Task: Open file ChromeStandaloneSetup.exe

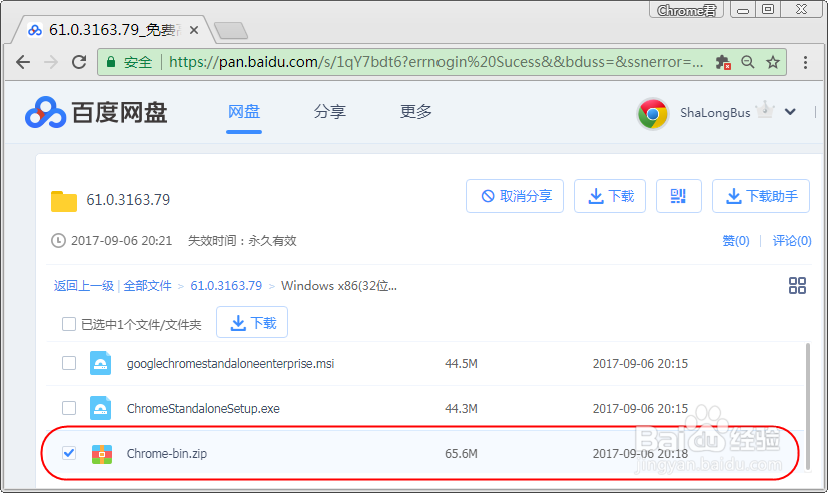Action: 203,409
